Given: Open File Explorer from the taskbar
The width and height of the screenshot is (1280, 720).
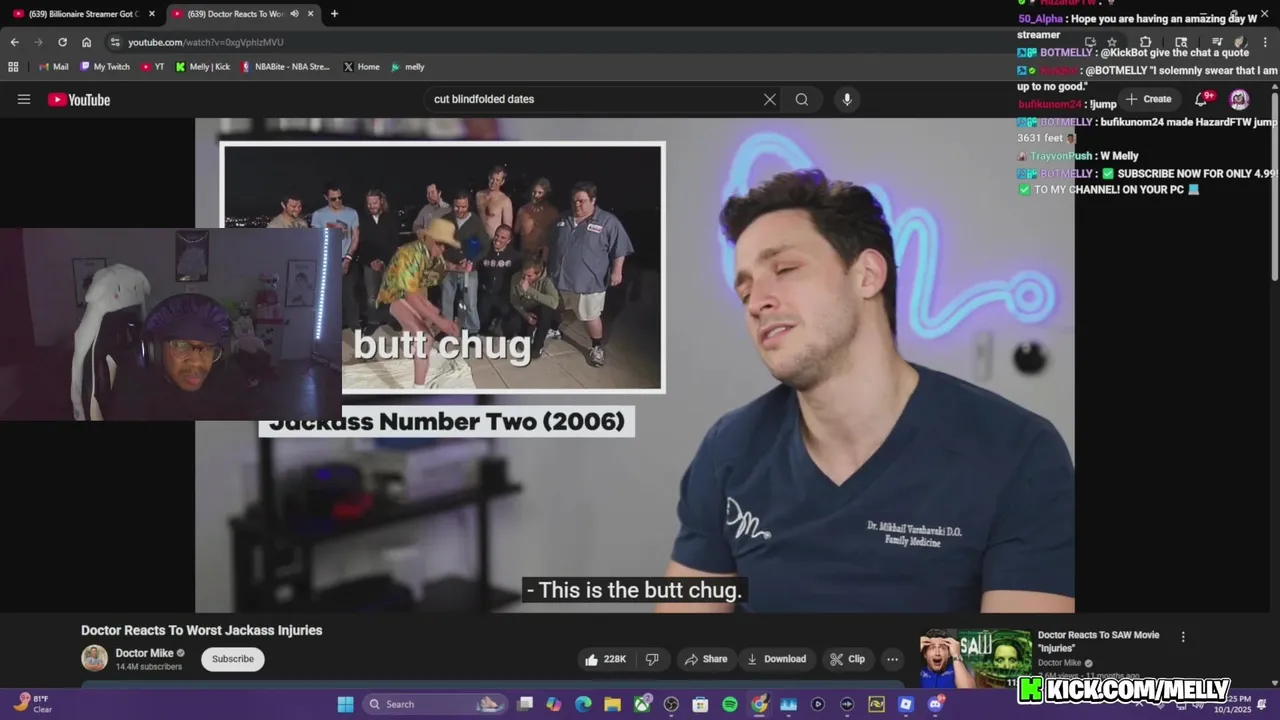Looking at the screenshot, I should pyautogui.click(x=612, y=704).
